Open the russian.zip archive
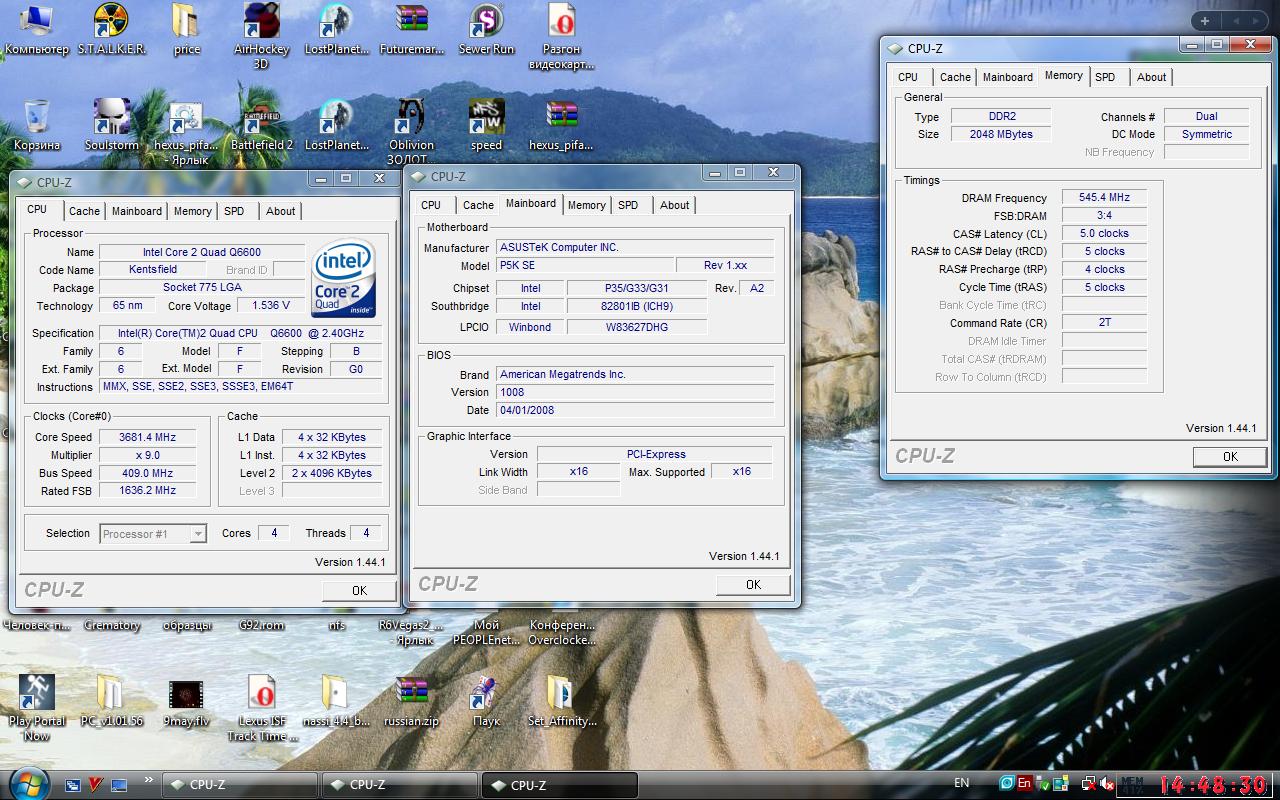 tap(412, 701)
